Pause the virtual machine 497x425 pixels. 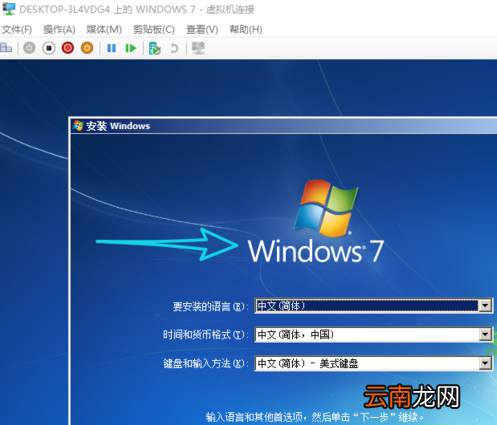click(111, 48)
